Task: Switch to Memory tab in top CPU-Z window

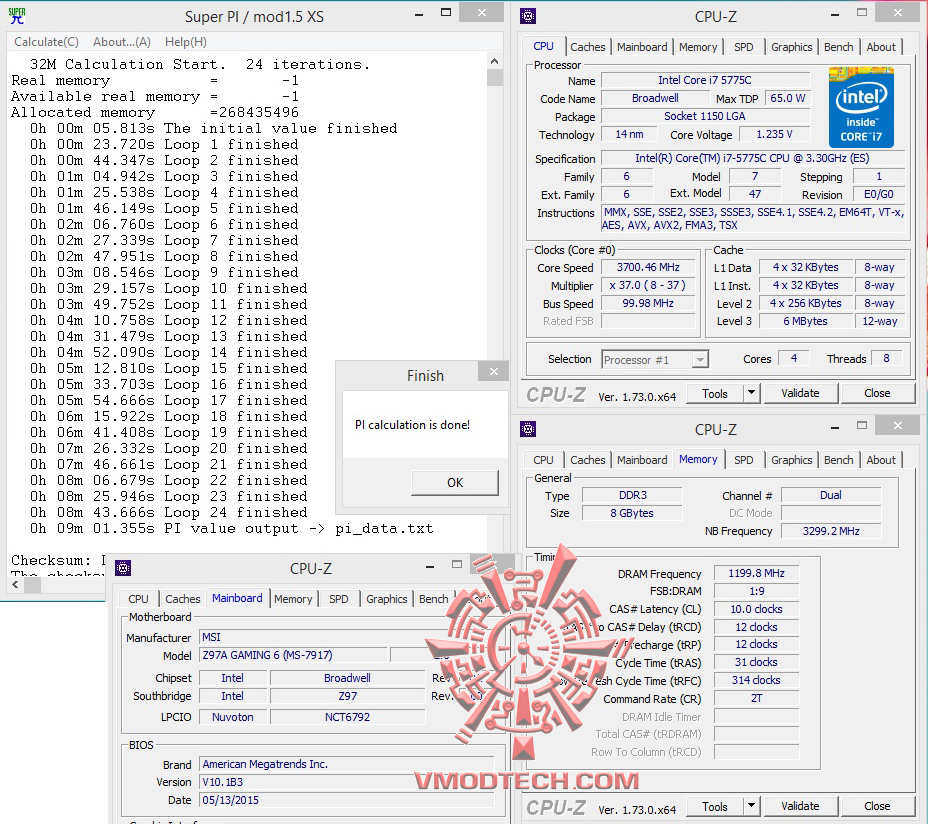Action: coord(698,47)
